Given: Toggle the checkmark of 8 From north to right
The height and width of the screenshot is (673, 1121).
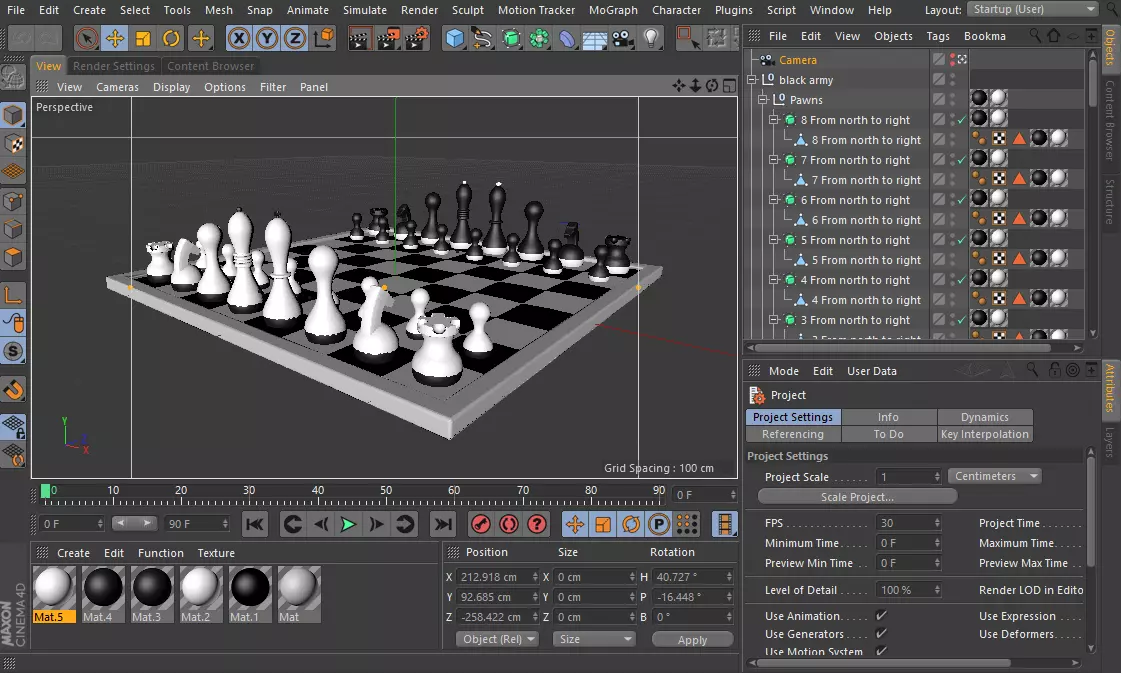Looking at the screenshot, I should [962, 120].
